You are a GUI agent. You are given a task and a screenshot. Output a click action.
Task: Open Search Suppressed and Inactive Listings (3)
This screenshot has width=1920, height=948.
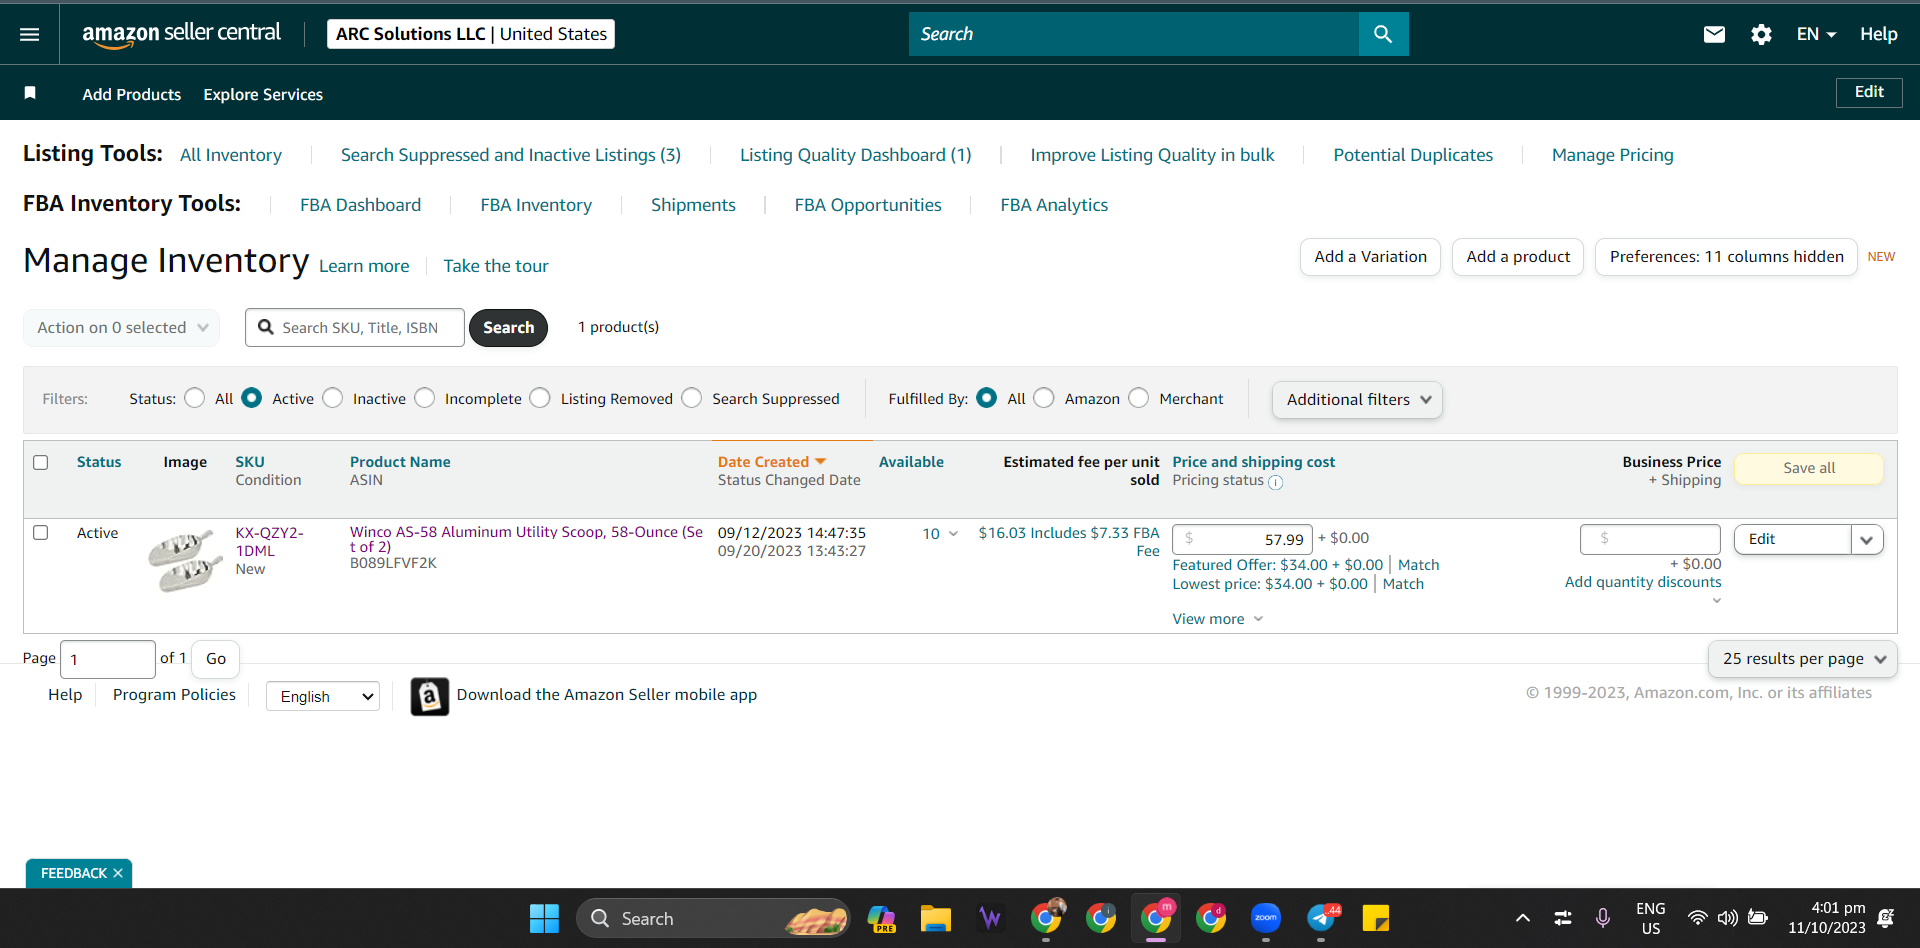[511, 155]
